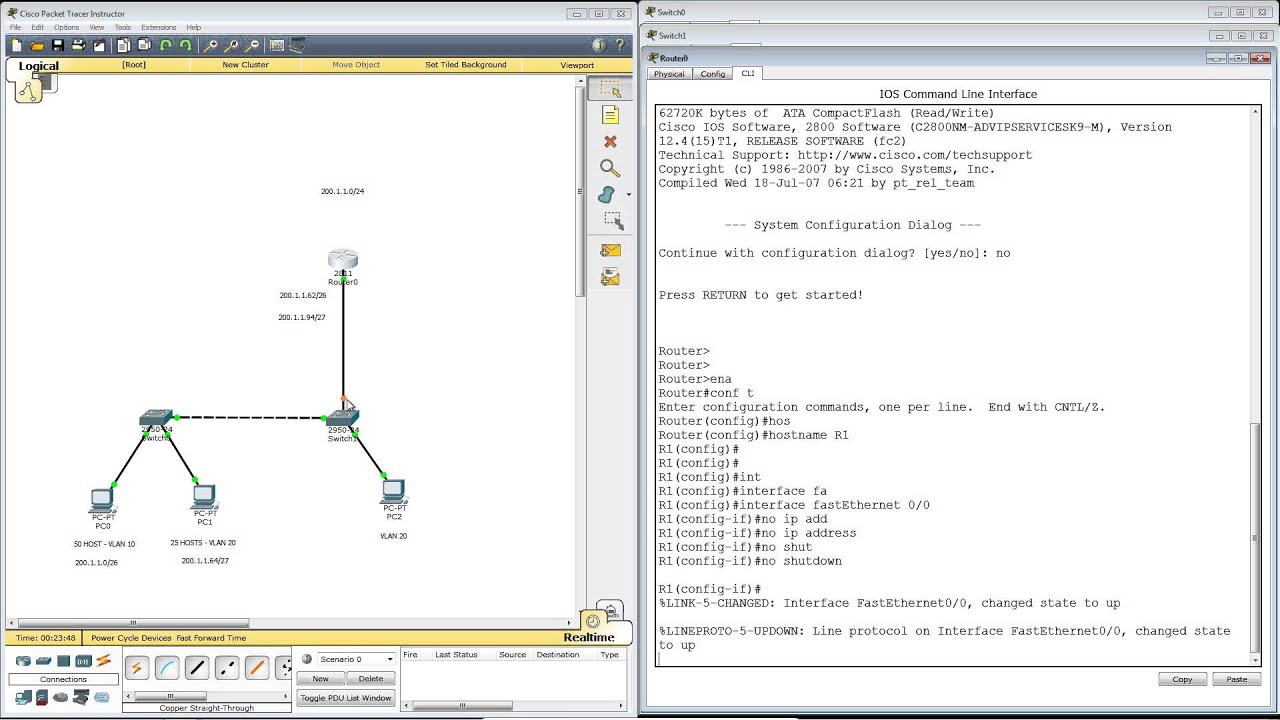Click the workspace horizontal scrollbar
This screenshot has height=720, width=1280.
point(134,623)
